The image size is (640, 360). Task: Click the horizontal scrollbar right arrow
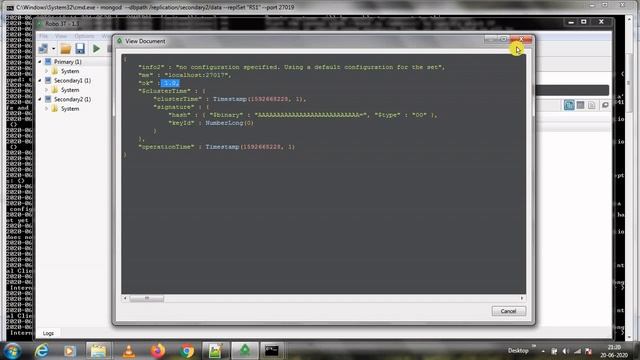click(x=522, y=298)
